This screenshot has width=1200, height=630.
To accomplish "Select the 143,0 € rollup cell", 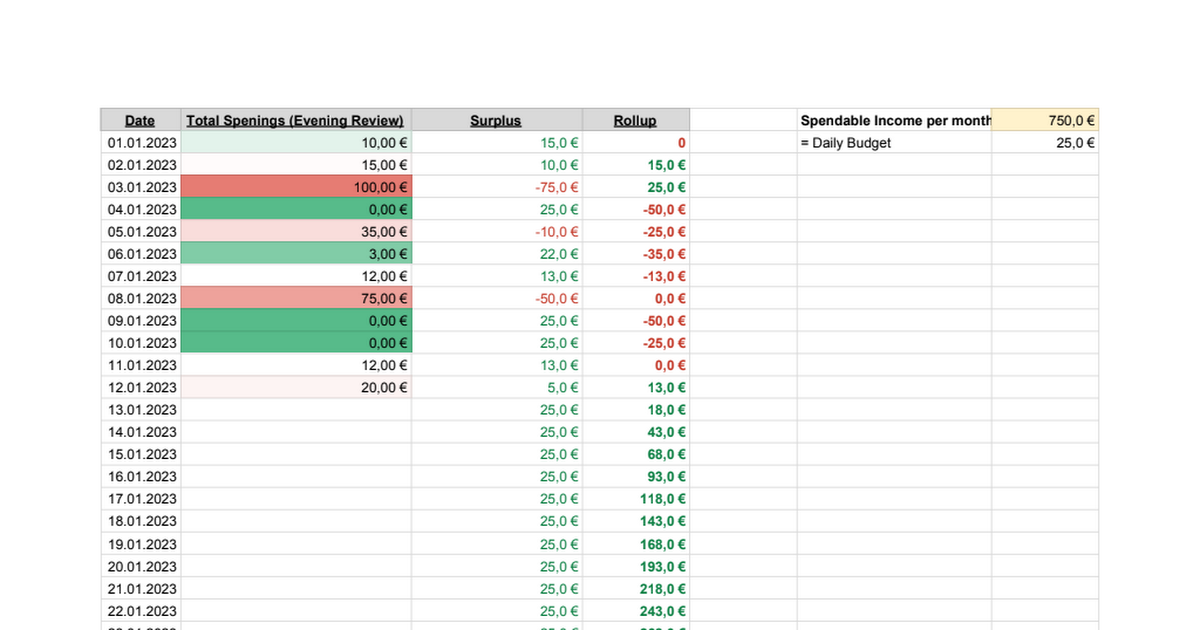I will point(635,521).
